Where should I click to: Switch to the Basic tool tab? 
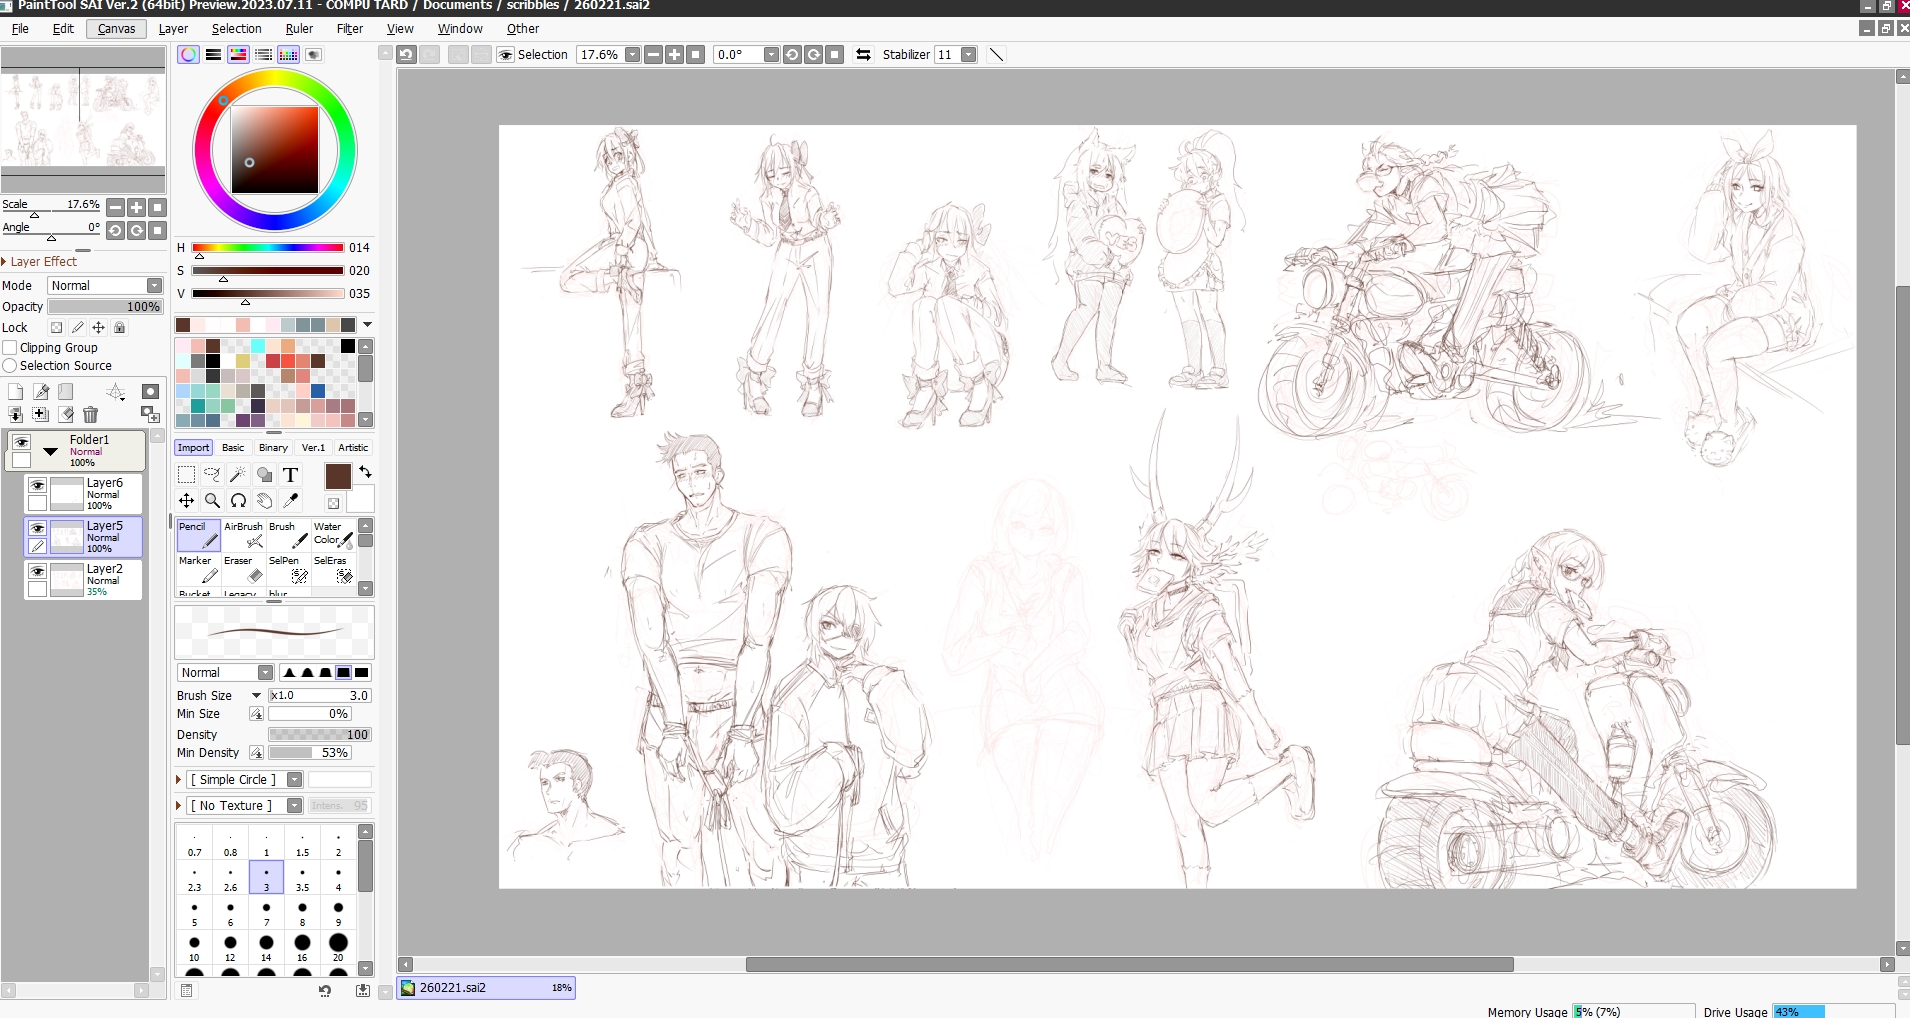click(x=233, y=448)
